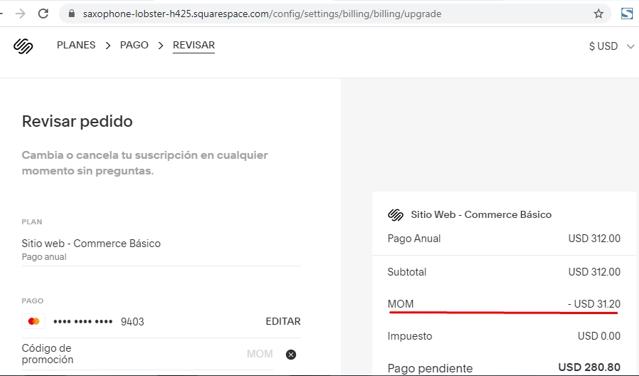The width and height of the screenshot is (639, 376).
Task: Click summary title 'Sitio Web - Commerce Básico'
Action: 481,214
